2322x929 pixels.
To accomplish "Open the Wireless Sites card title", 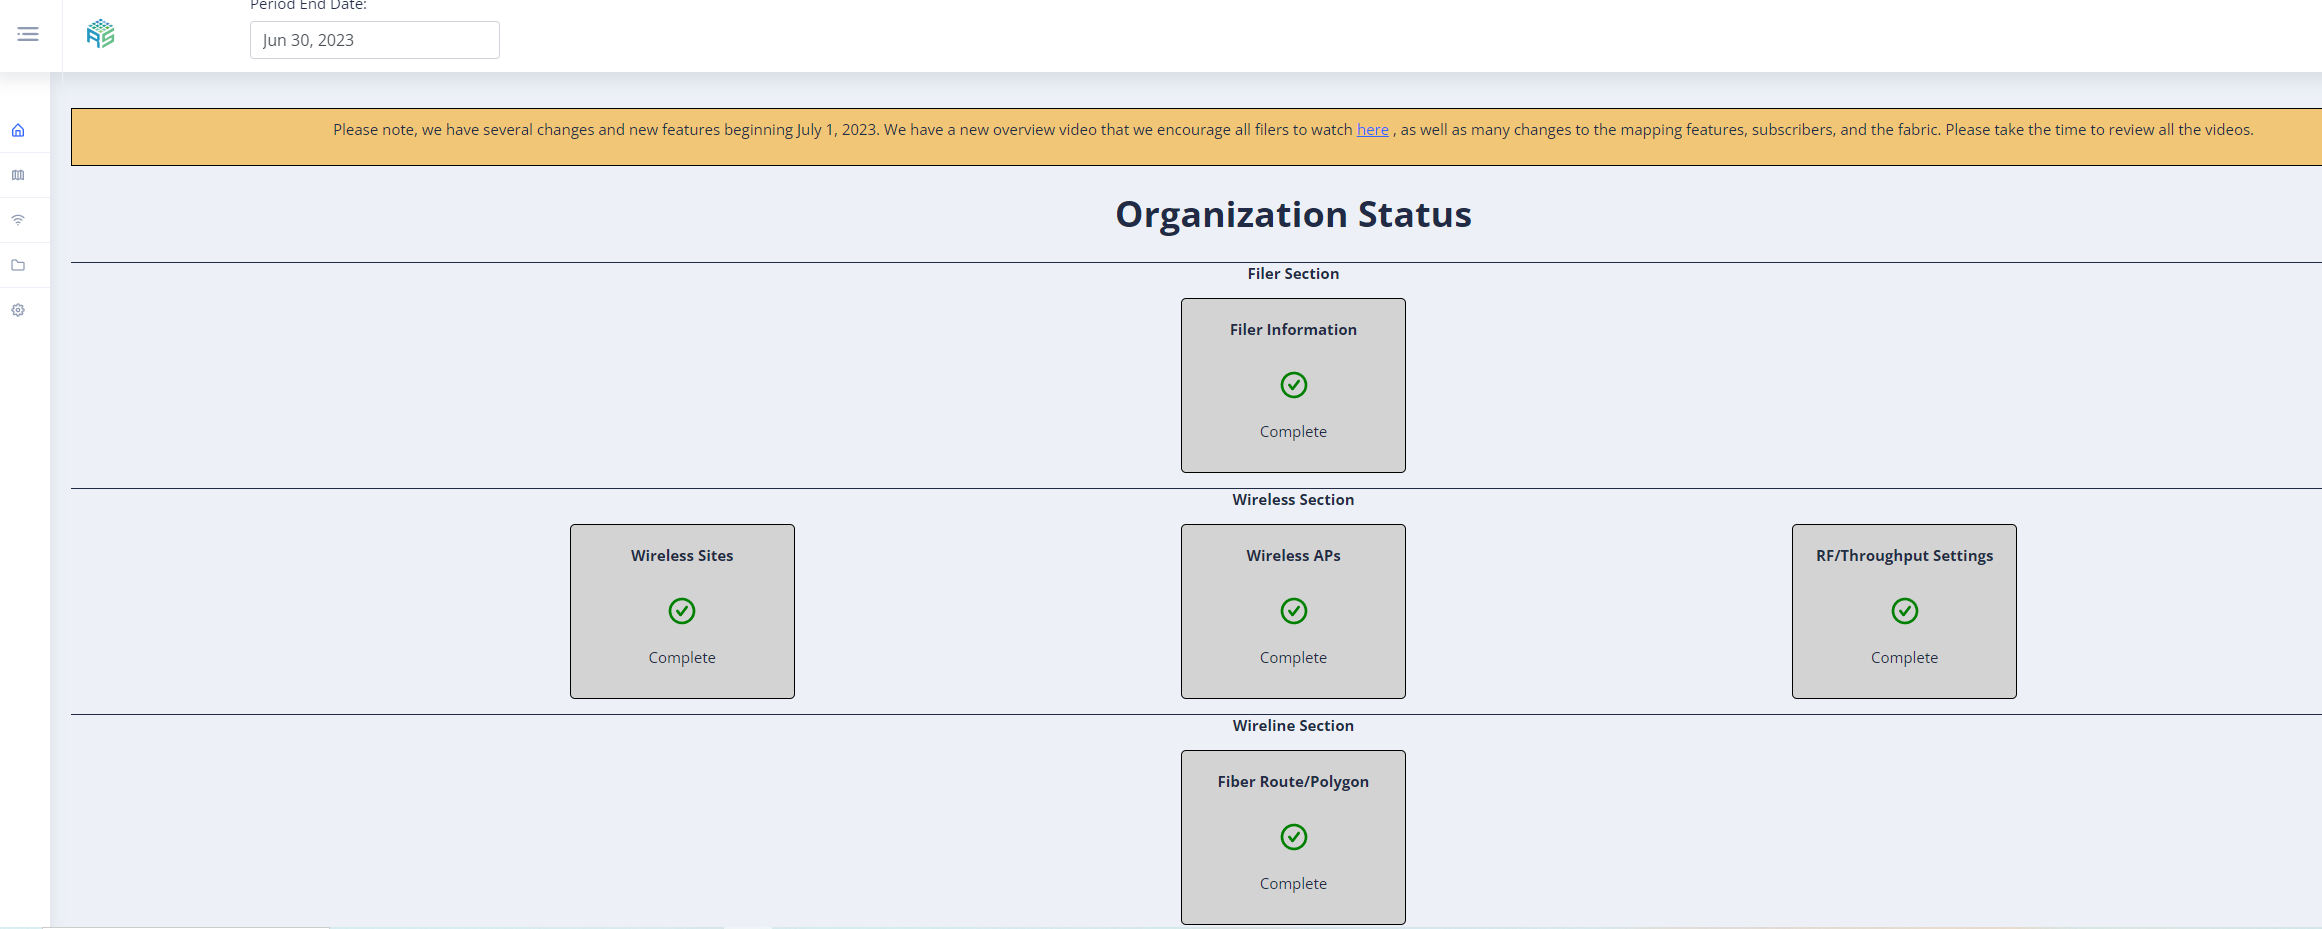I will coord(682,556).
